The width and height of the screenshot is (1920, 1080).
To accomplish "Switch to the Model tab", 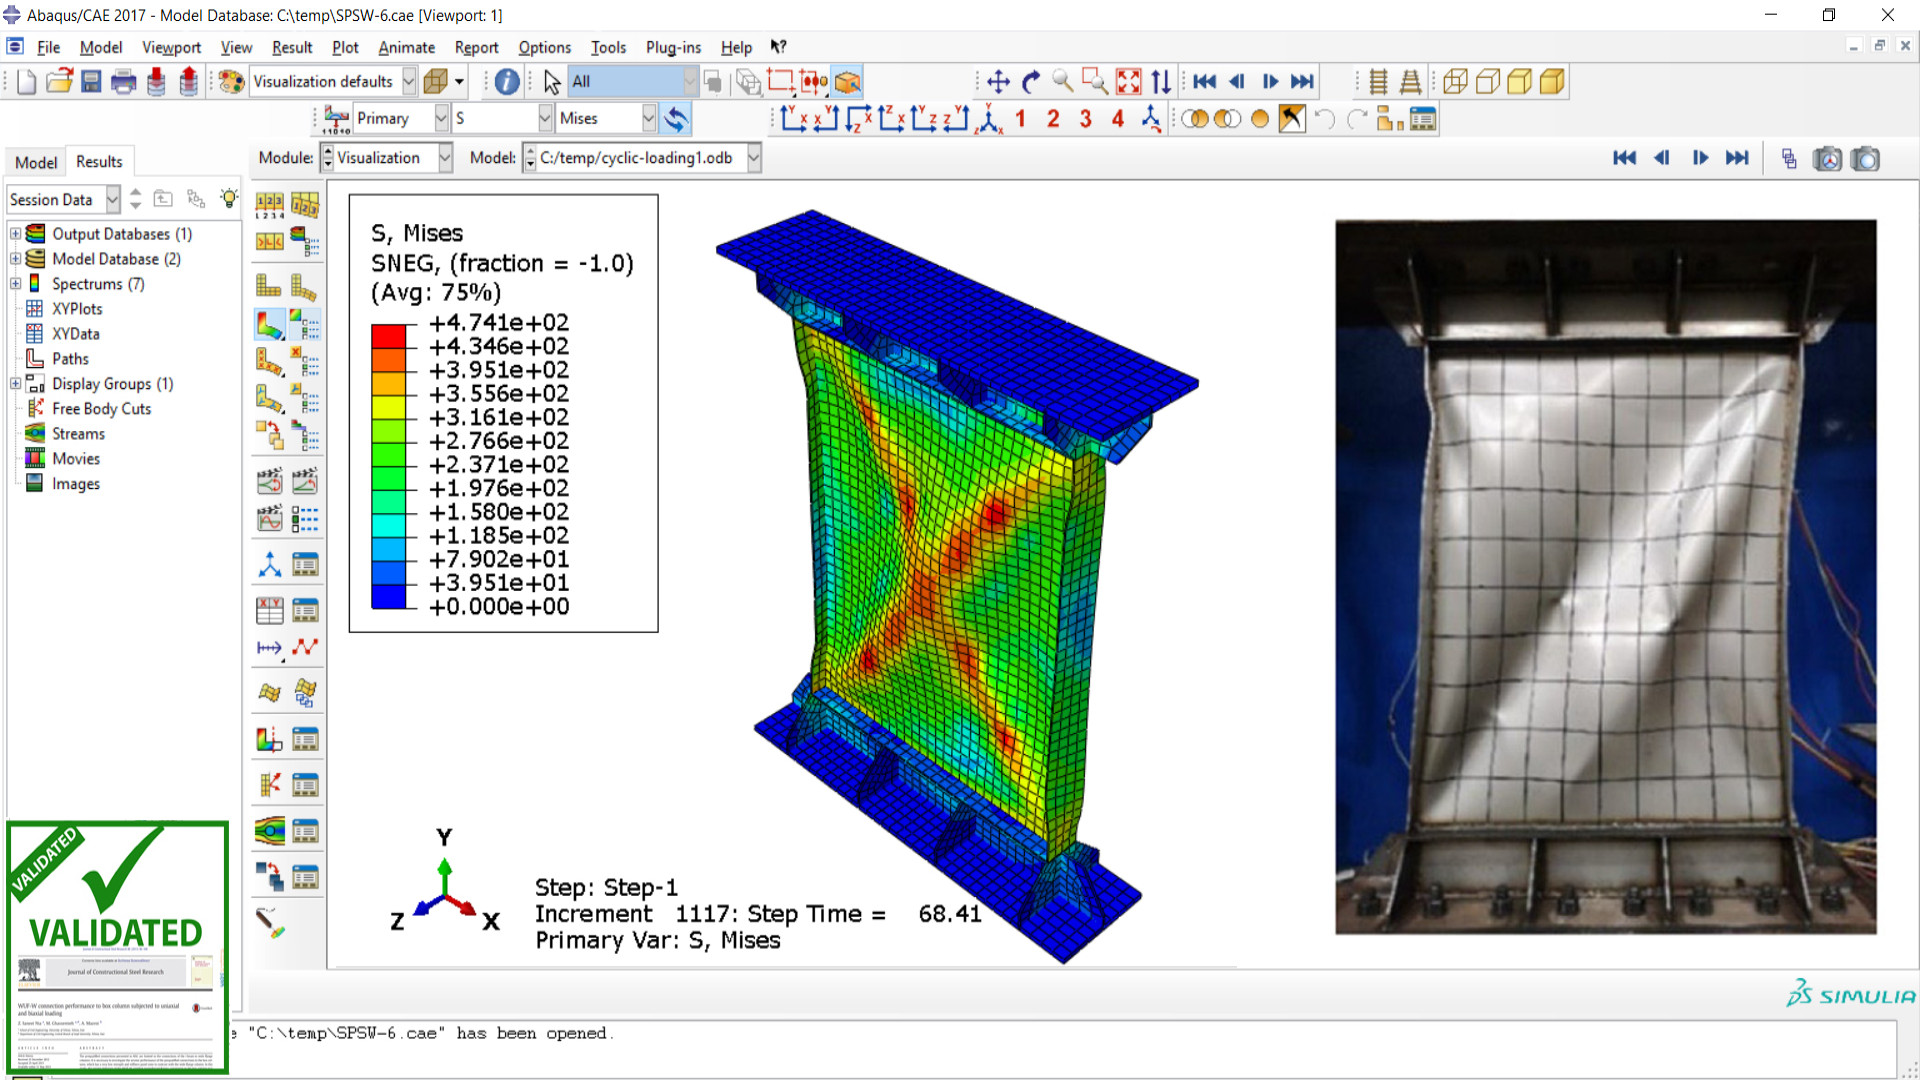I will 36,162.
